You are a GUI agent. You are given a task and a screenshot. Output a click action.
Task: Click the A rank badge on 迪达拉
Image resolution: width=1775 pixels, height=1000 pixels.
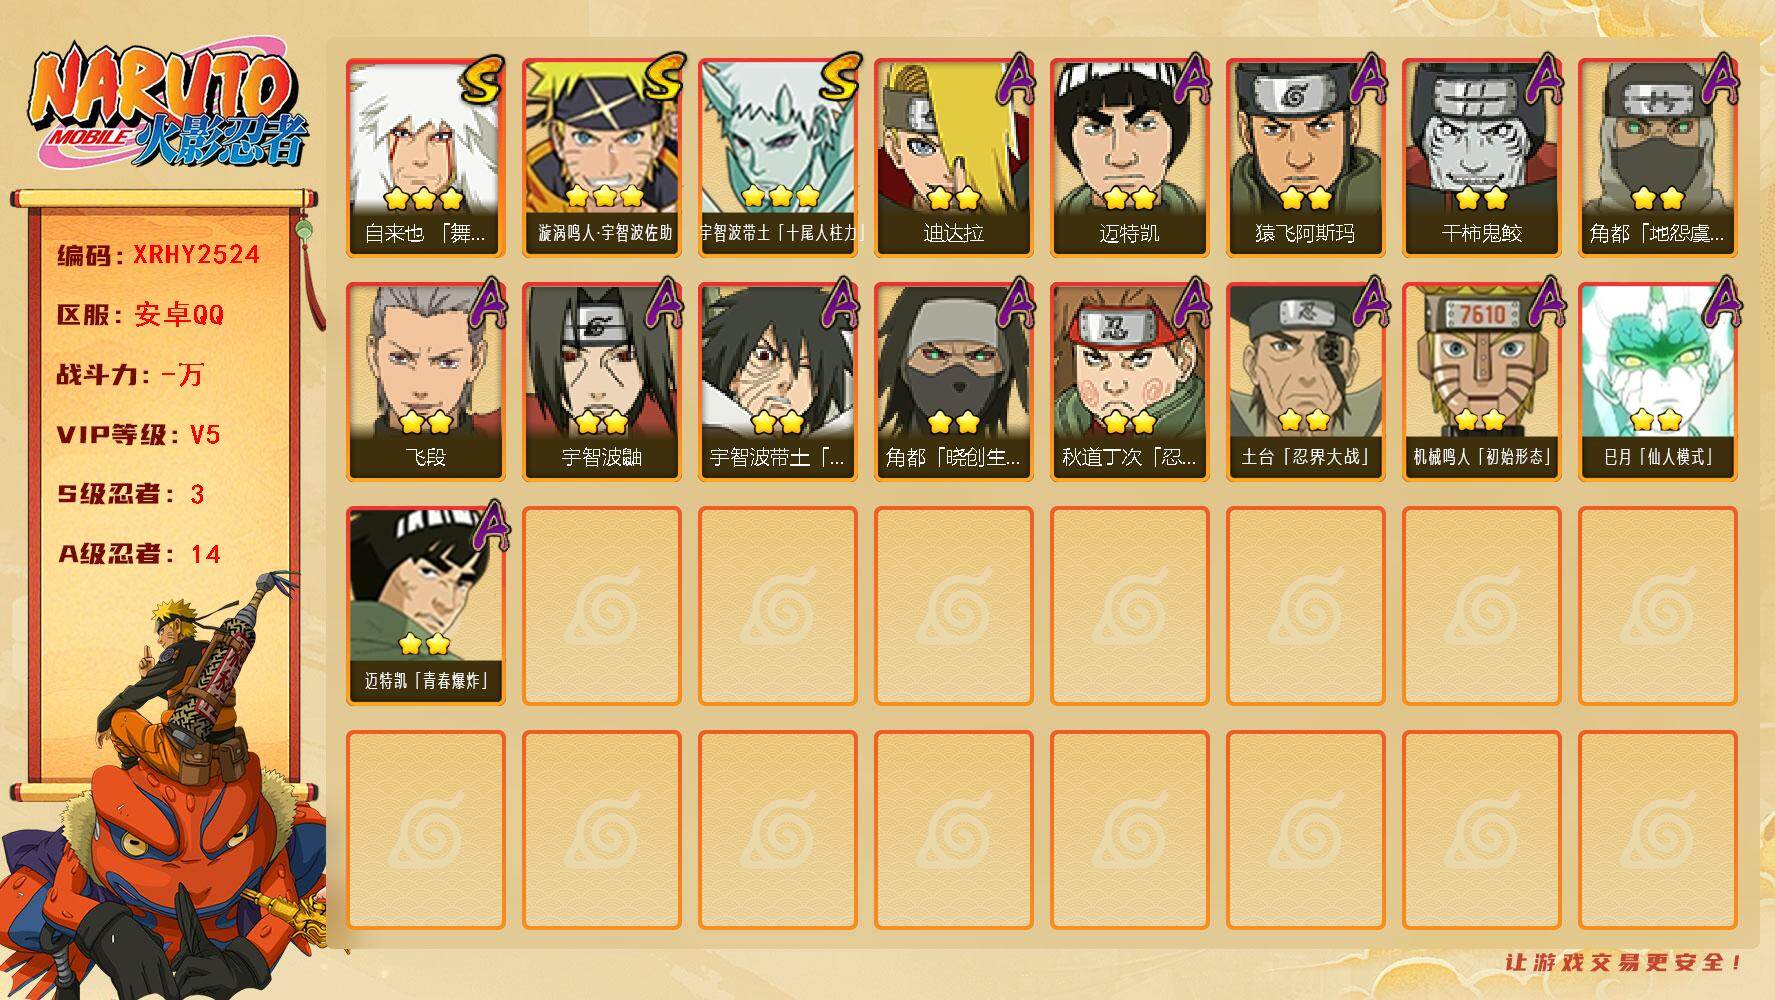point(1015,80)
